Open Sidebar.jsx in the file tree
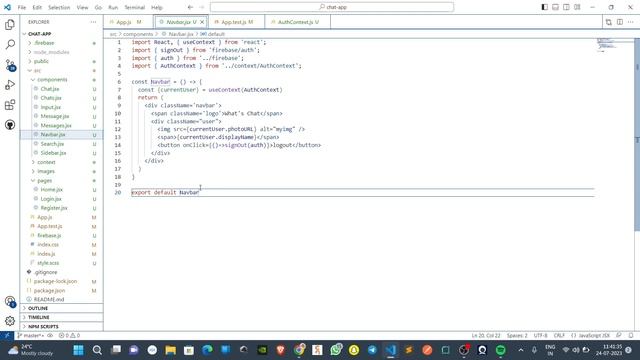The width and height of the screenshot is (640, 360). point(61,153)
